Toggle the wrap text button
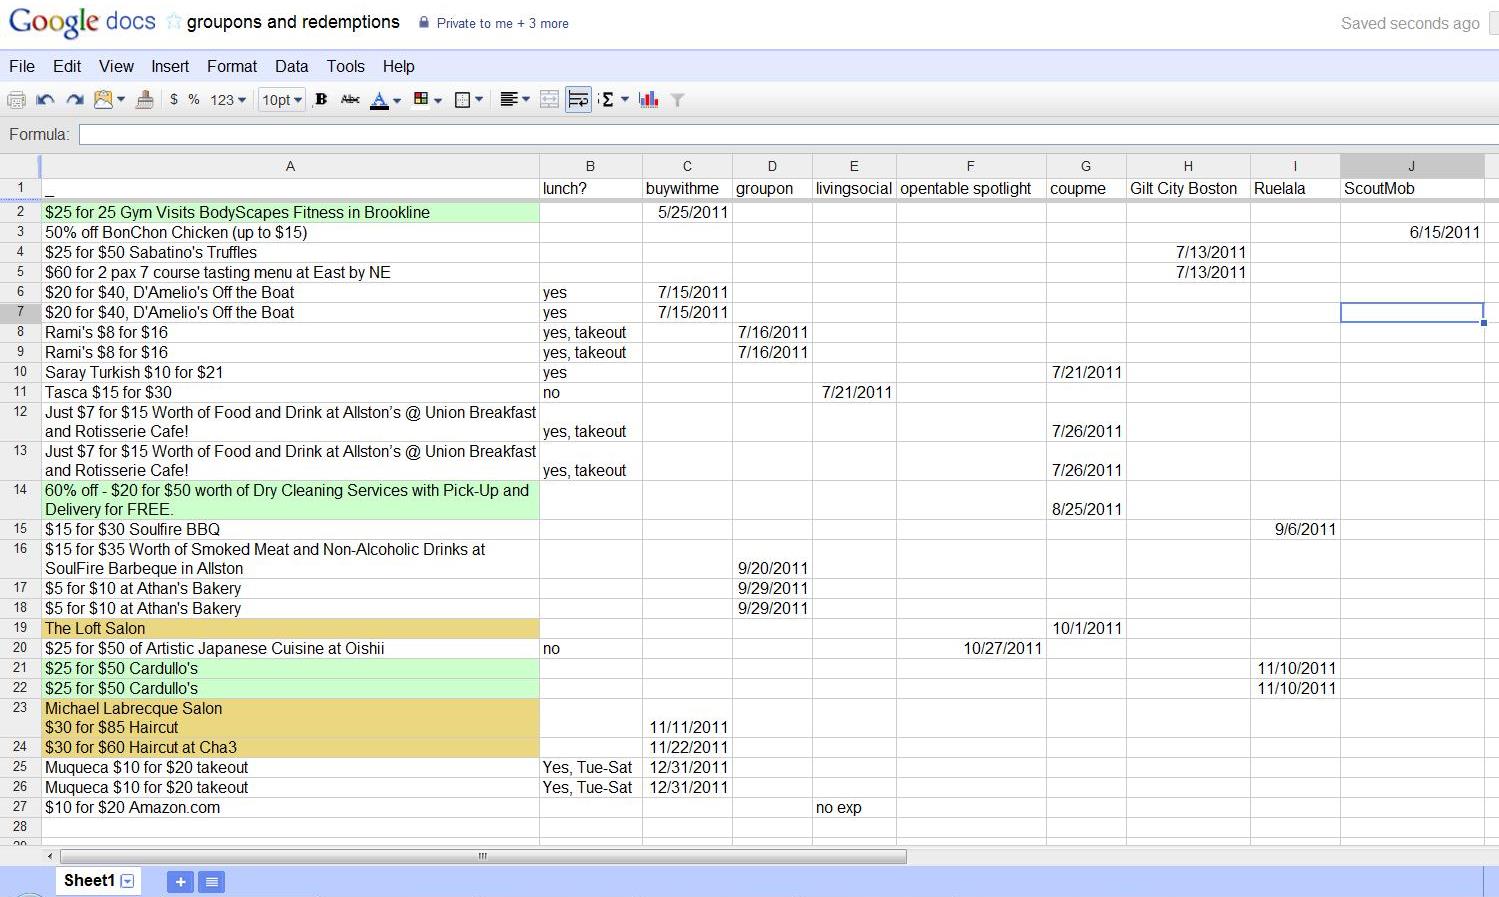The image size is (1499, 897). click(578, 99)
